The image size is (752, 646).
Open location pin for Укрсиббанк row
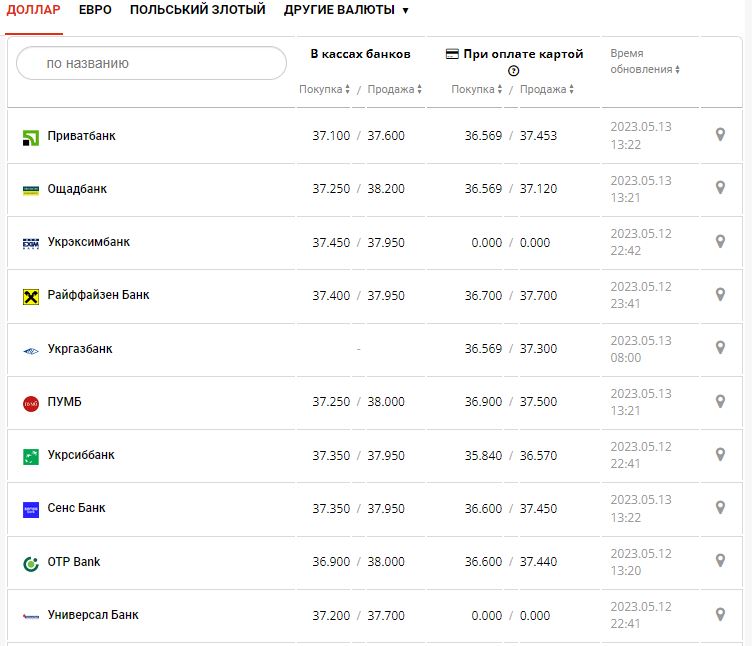pos(720,454)
